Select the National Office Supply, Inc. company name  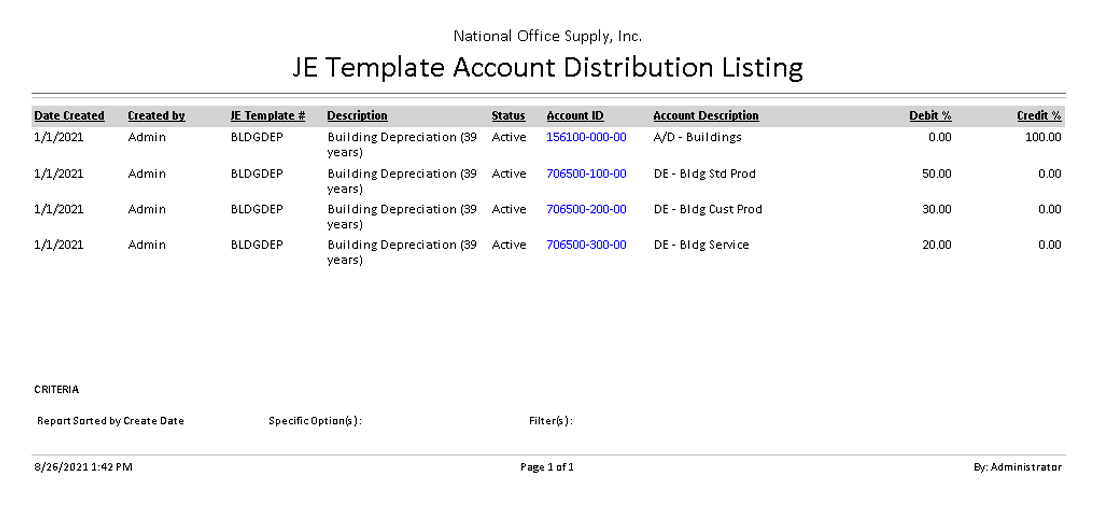pyautogui.click(x=547, y=36)
